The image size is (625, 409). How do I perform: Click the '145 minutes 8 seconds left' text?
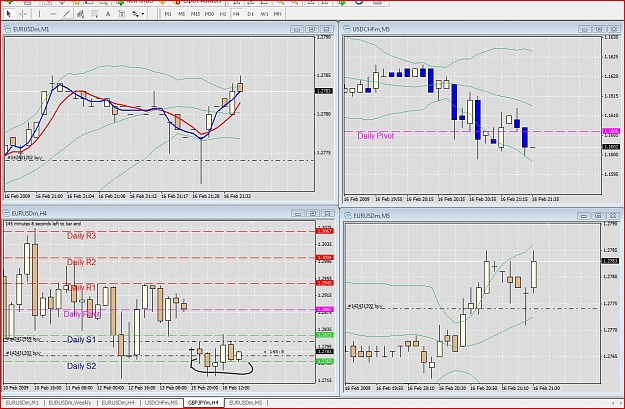pyautogui.click(x=43, y=224)
